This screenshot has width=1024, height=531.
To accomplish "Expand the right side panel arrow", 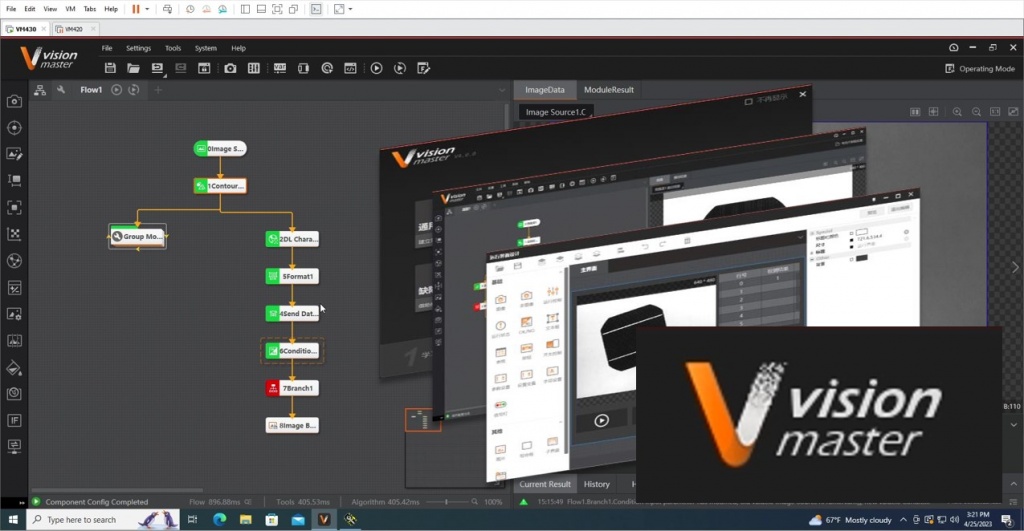I will 1016,267.
